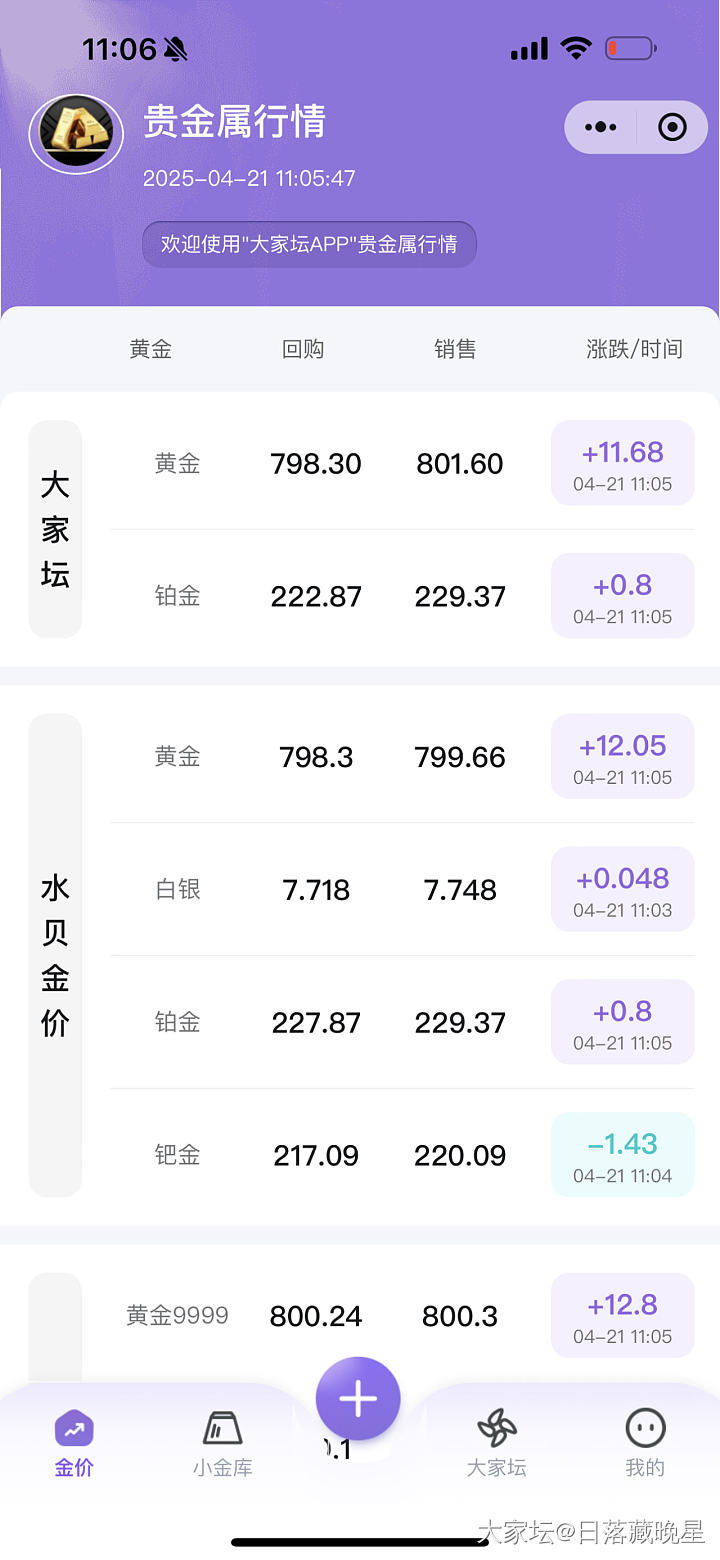
Task: Open the mini-program three-dot menu
Action: (600, 127)
